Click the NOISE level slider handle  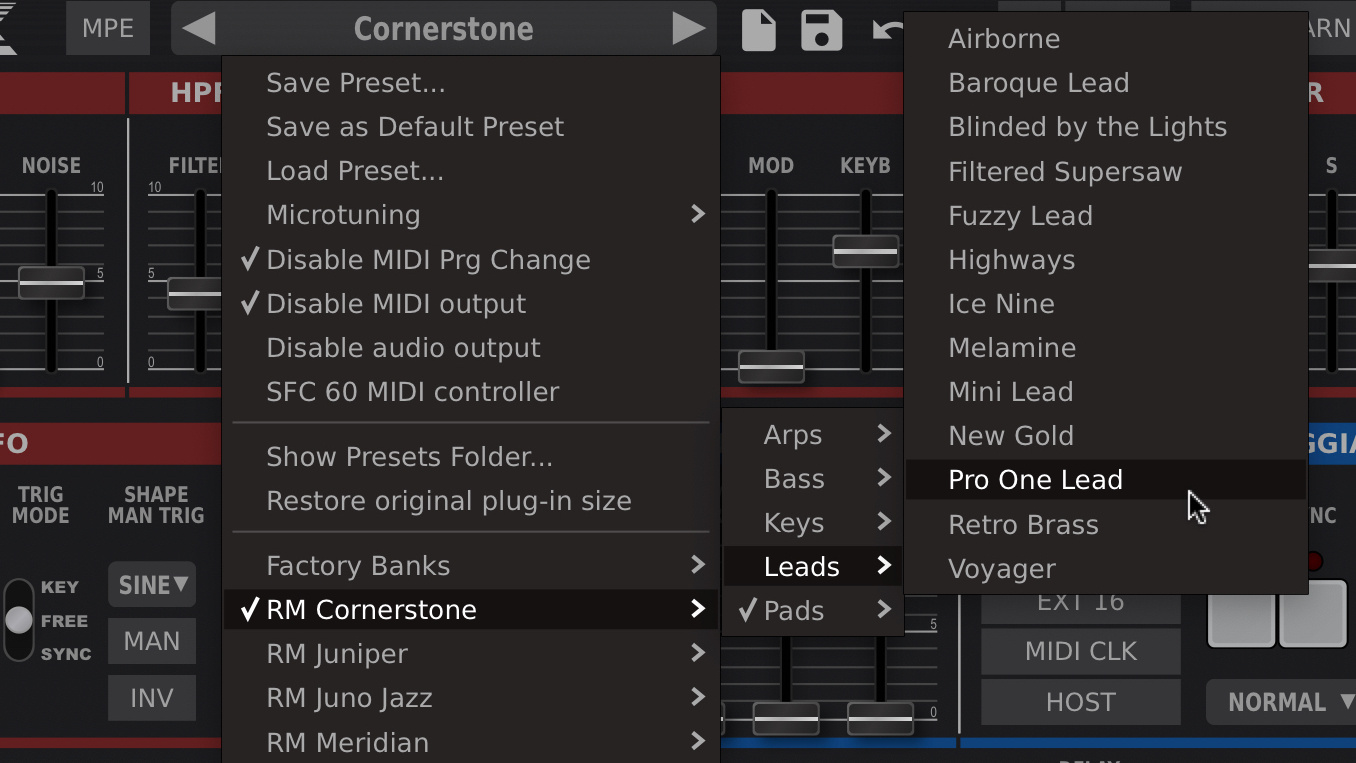coord(51,283)
